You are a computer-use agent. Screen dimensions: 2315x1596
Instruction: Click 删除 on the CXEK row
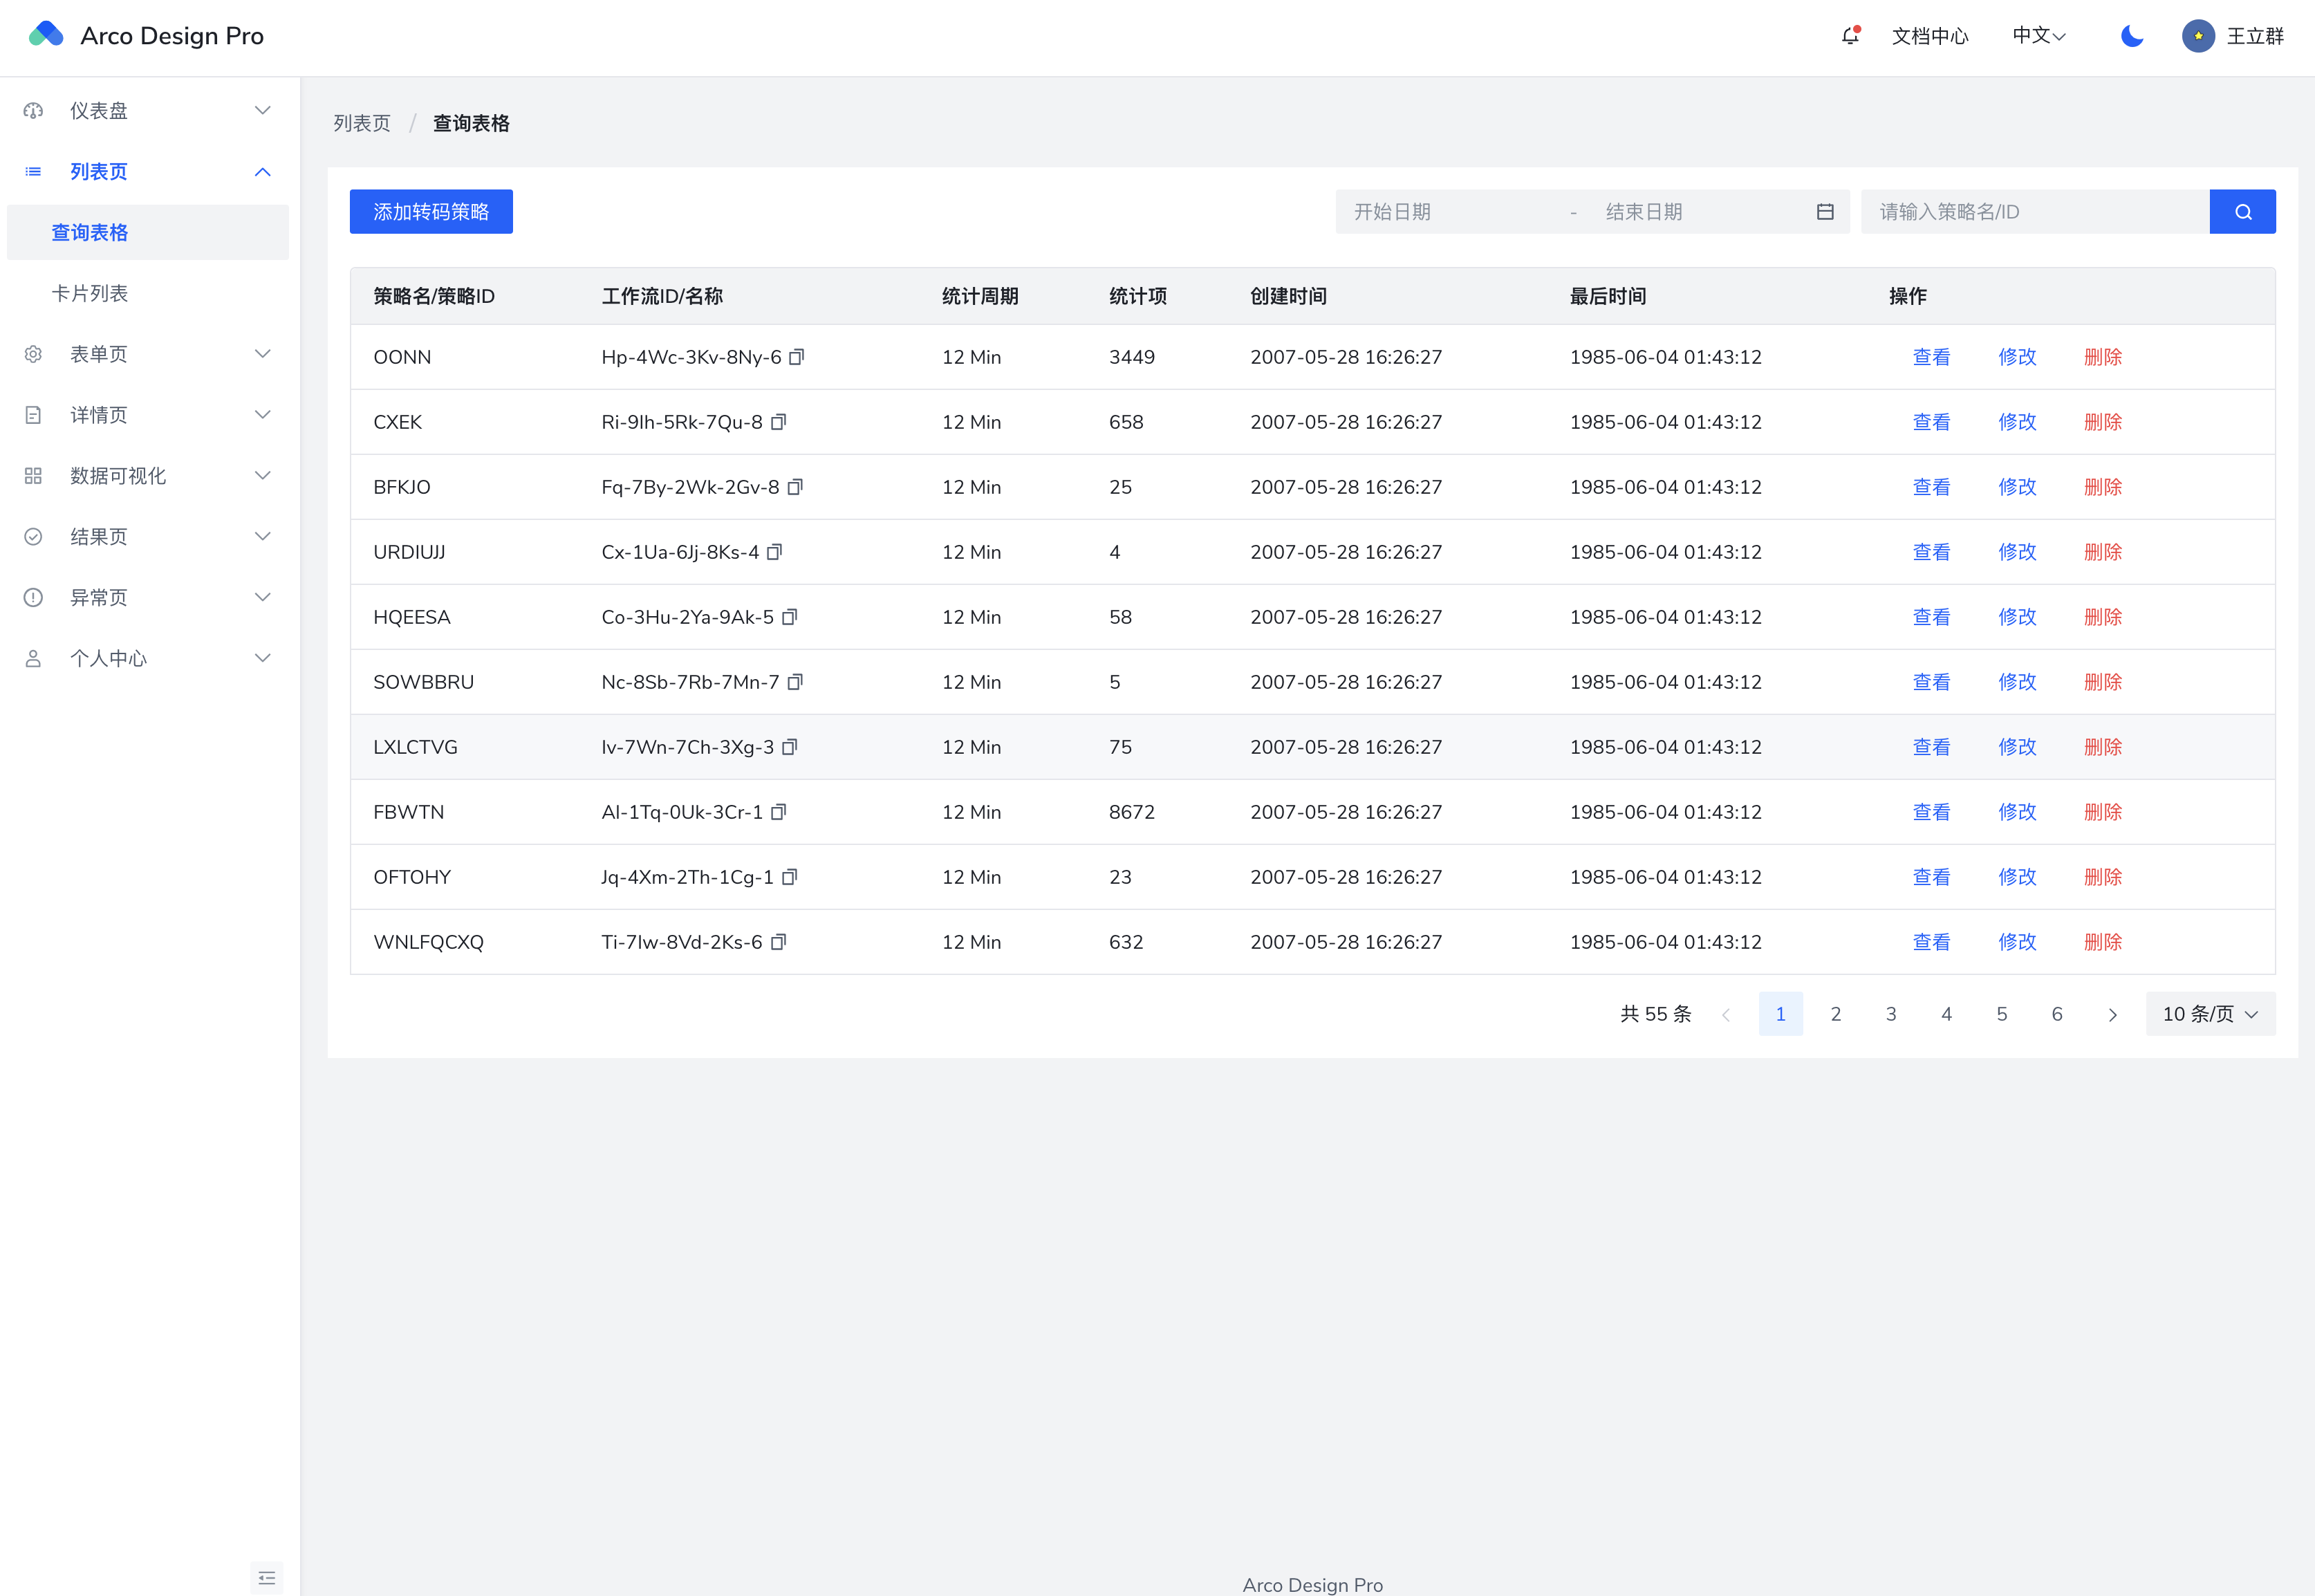coord(2103,421)
